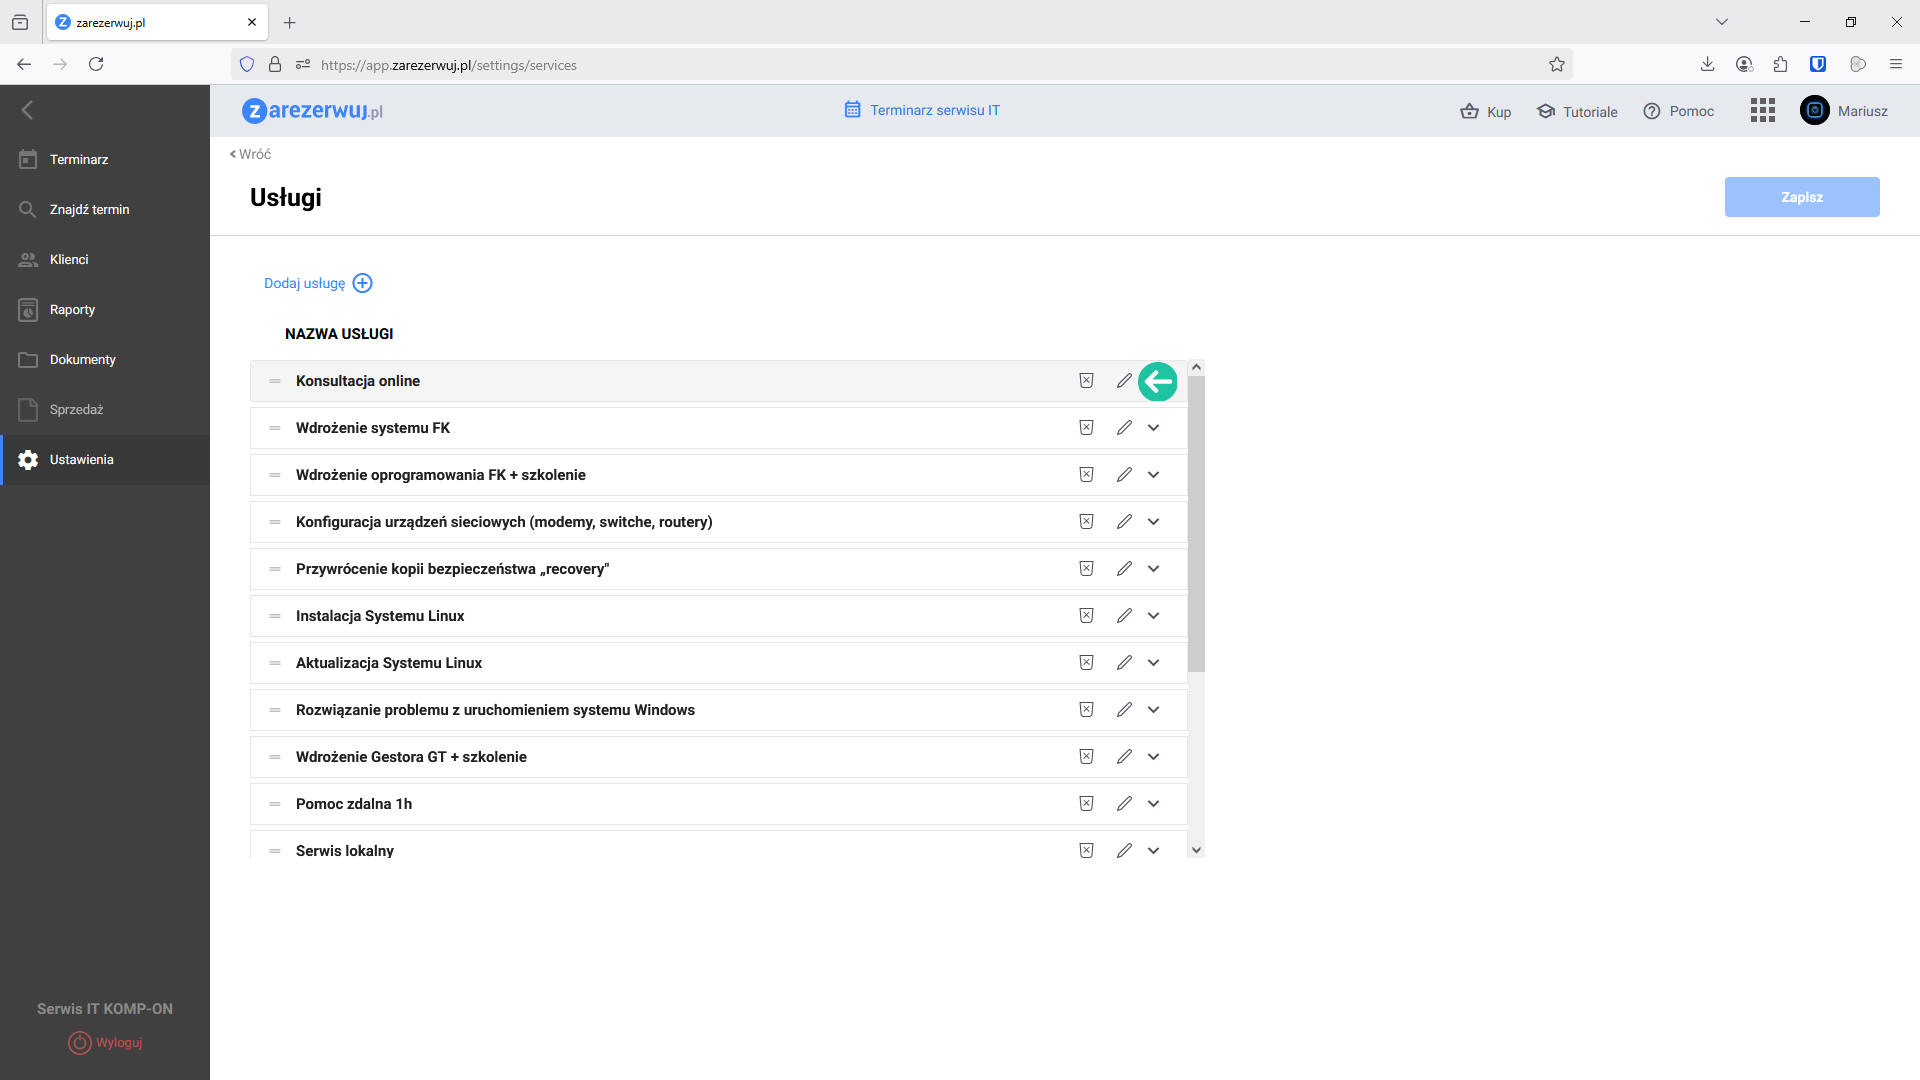Open the apps grid icon in header
Viewport: 1920px width, 1080px height.
click(1763, 111)
